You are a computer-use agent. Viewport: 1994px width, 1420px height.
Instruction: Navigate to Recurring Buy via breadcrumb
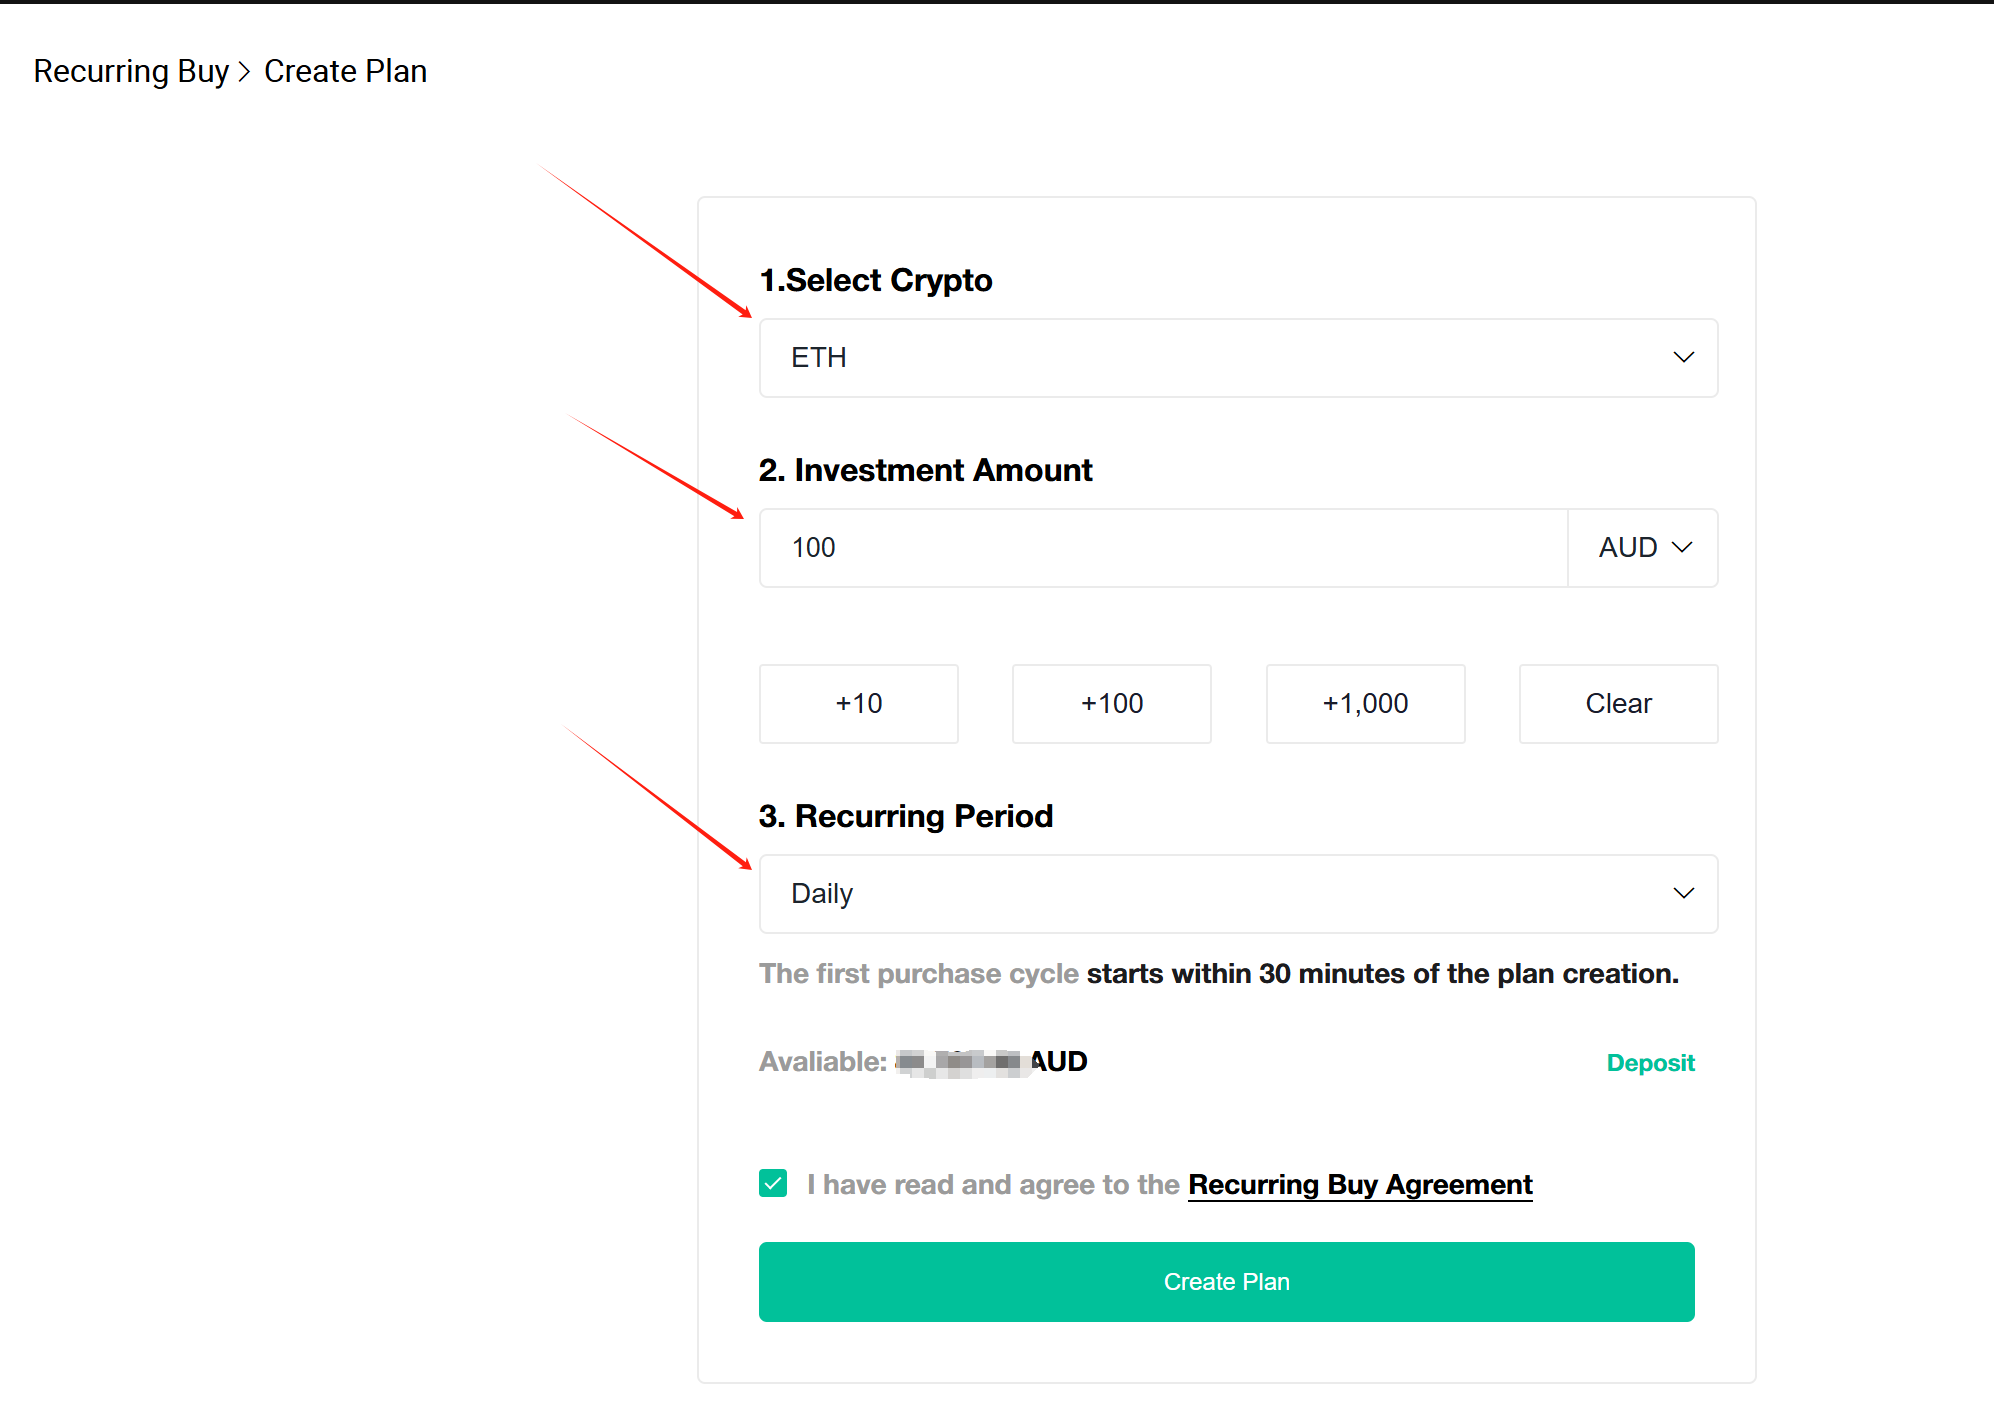pos(131,70)
